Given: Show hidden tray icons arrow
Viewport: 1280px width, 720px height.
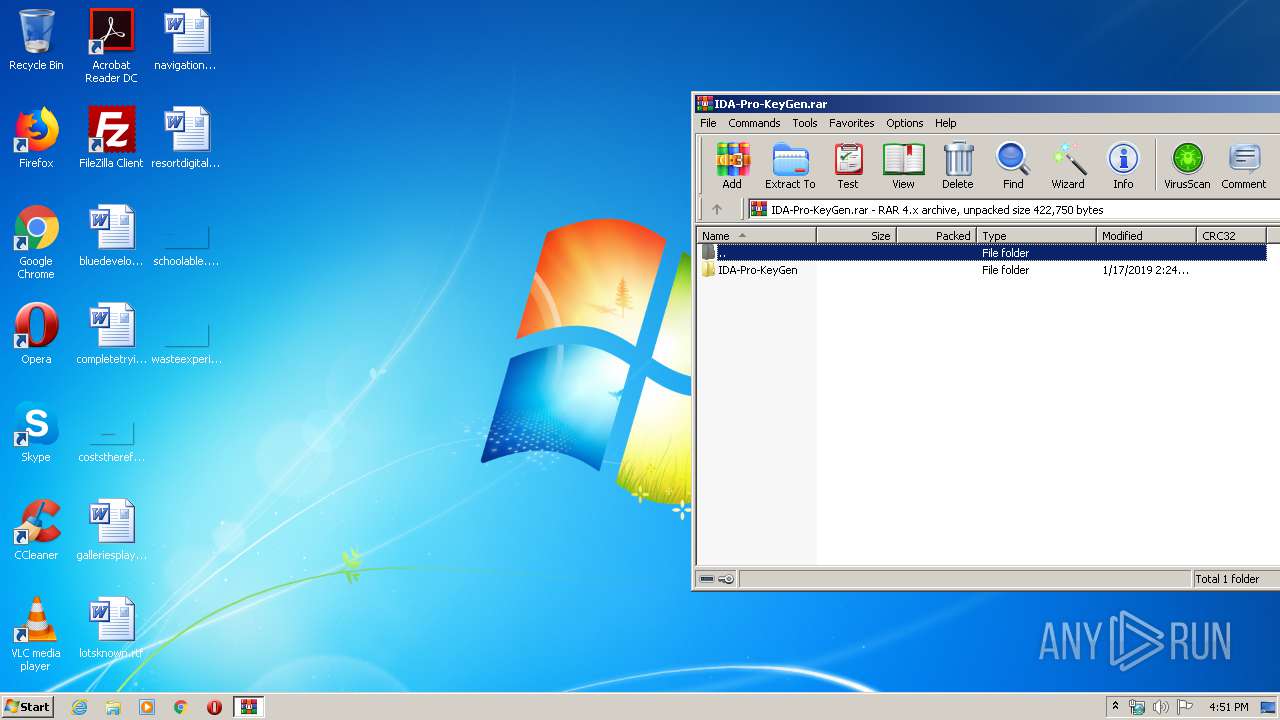Looking at the screenshot, I should pos(1115,707).
